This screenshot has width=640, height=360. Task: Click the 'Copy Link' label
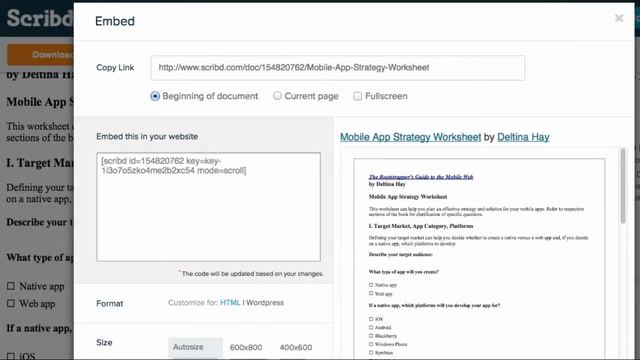click(115, 68)
